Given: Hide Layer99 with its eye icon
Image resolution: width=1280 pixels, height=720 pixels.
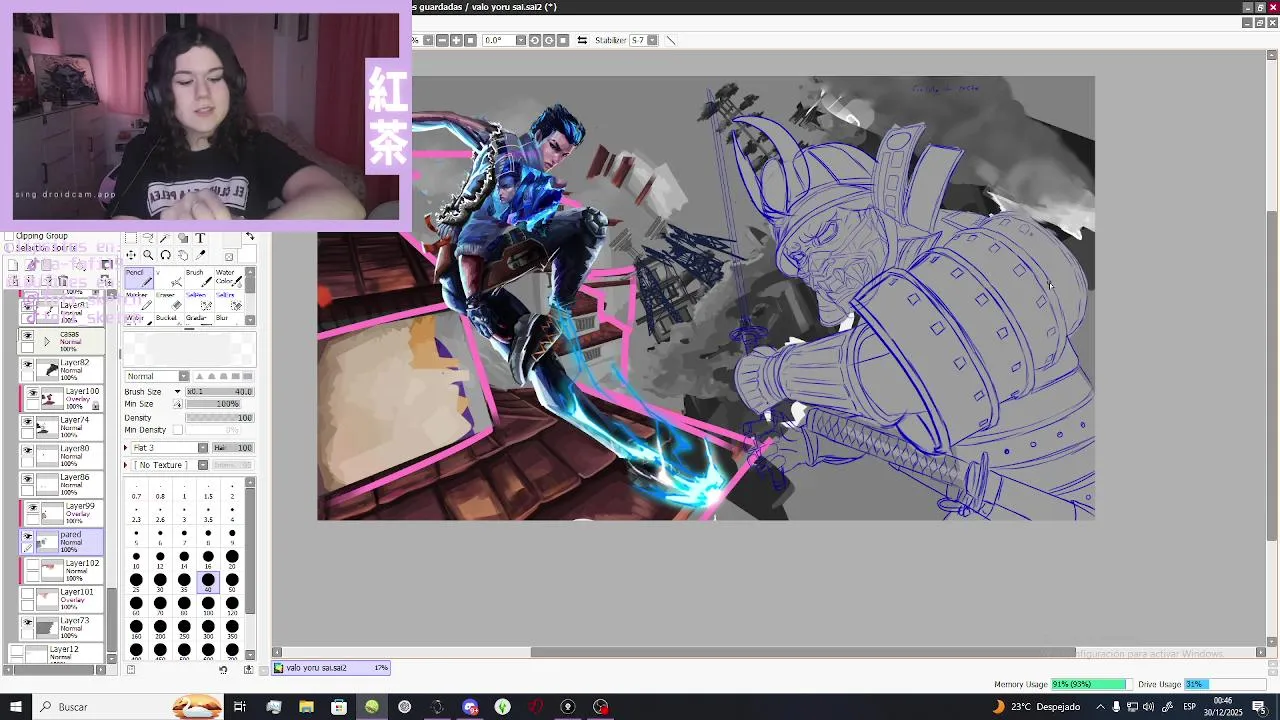Looking at the screenshot, I should coord(32,508).
